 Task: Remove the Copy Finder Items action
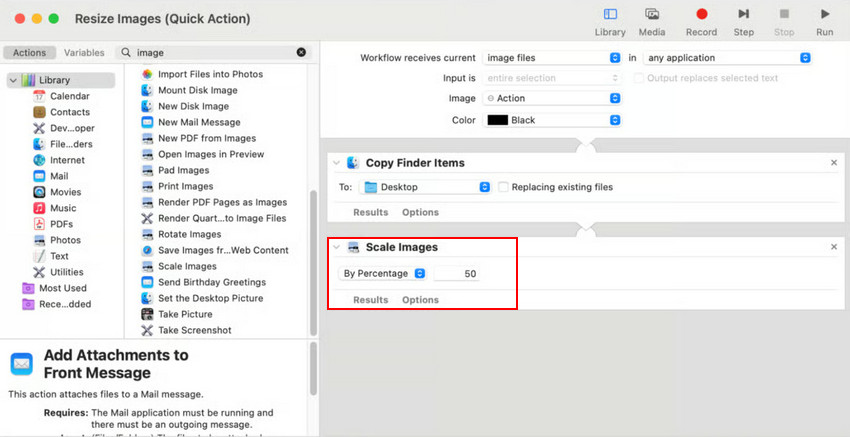tap(834, 163)
